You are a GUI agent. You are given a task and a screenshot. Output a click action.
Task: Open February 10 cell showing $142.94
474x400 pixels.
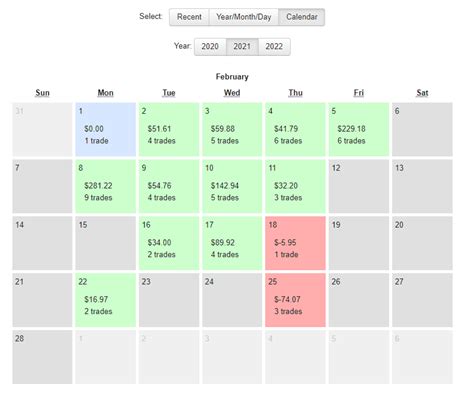tap(232, 186)
